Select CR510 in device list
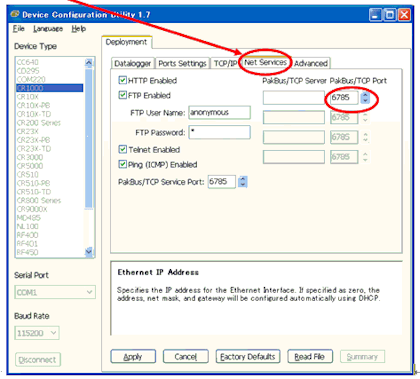Screen dimensions: 420x379 click(x=28, y=175)
